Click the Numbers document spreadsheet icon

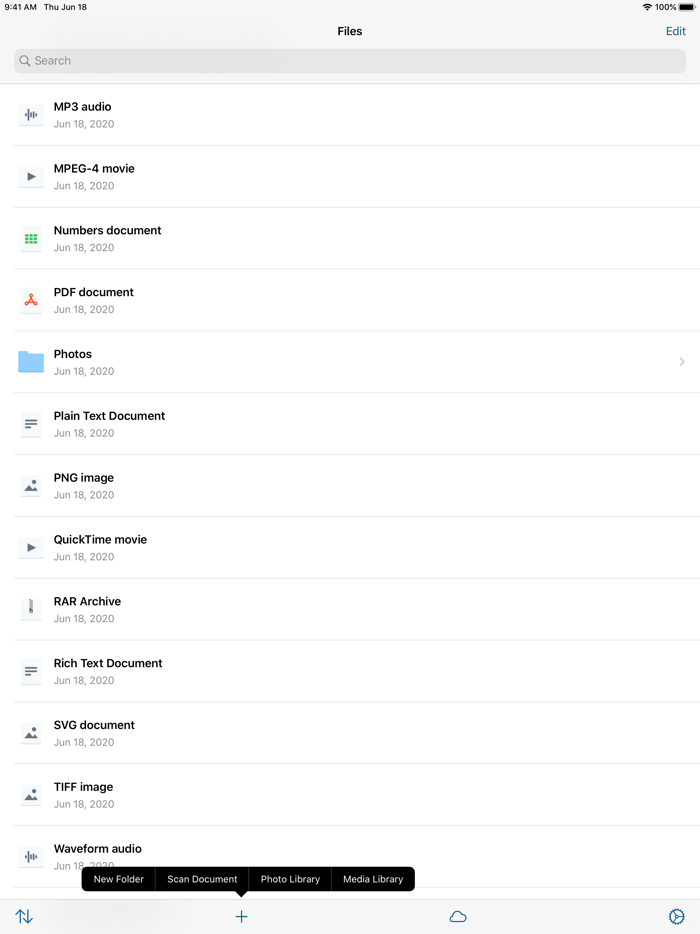click(30, 238)
